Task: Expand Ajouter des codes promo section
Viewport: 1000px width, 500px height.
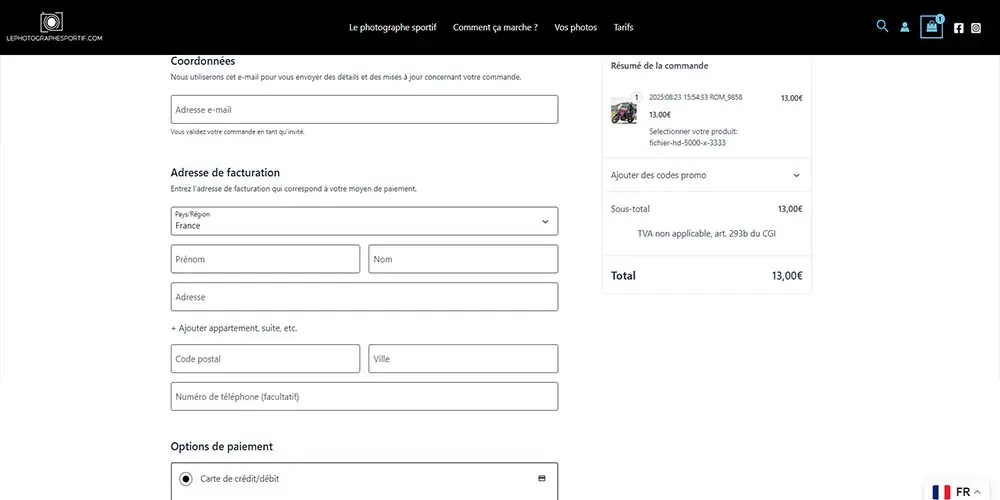Action: (x=706, y=175)
